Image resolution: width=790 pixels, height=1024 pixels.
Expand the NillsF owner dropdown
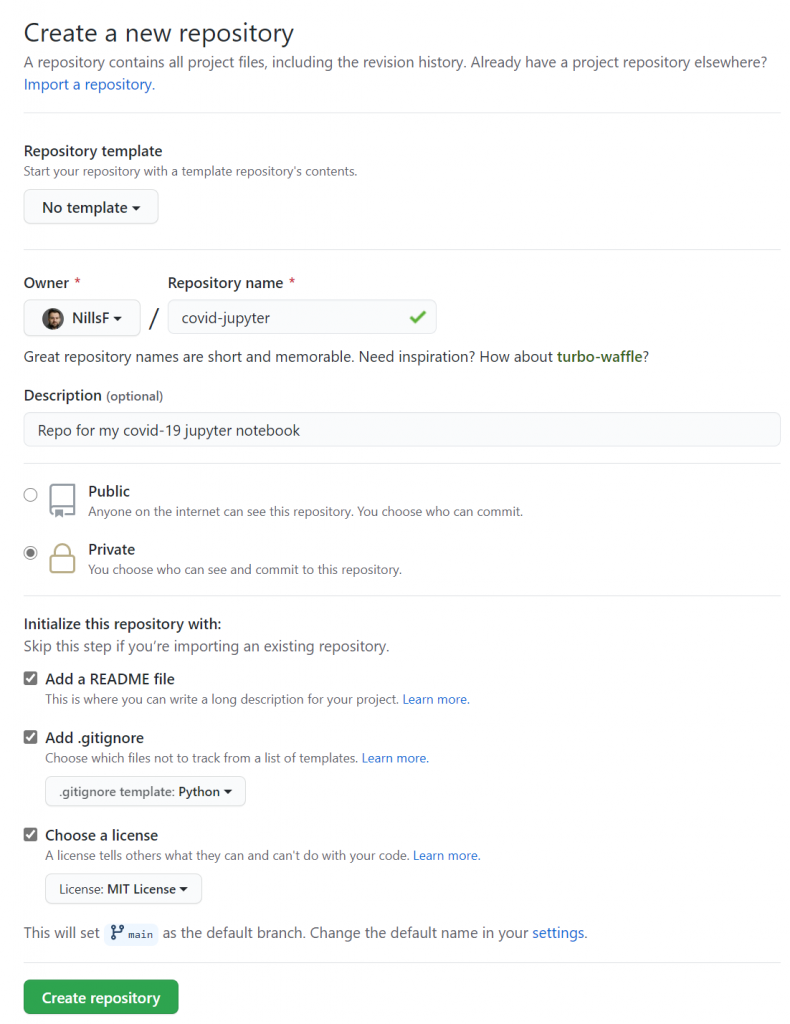click(x=82, y=318)
